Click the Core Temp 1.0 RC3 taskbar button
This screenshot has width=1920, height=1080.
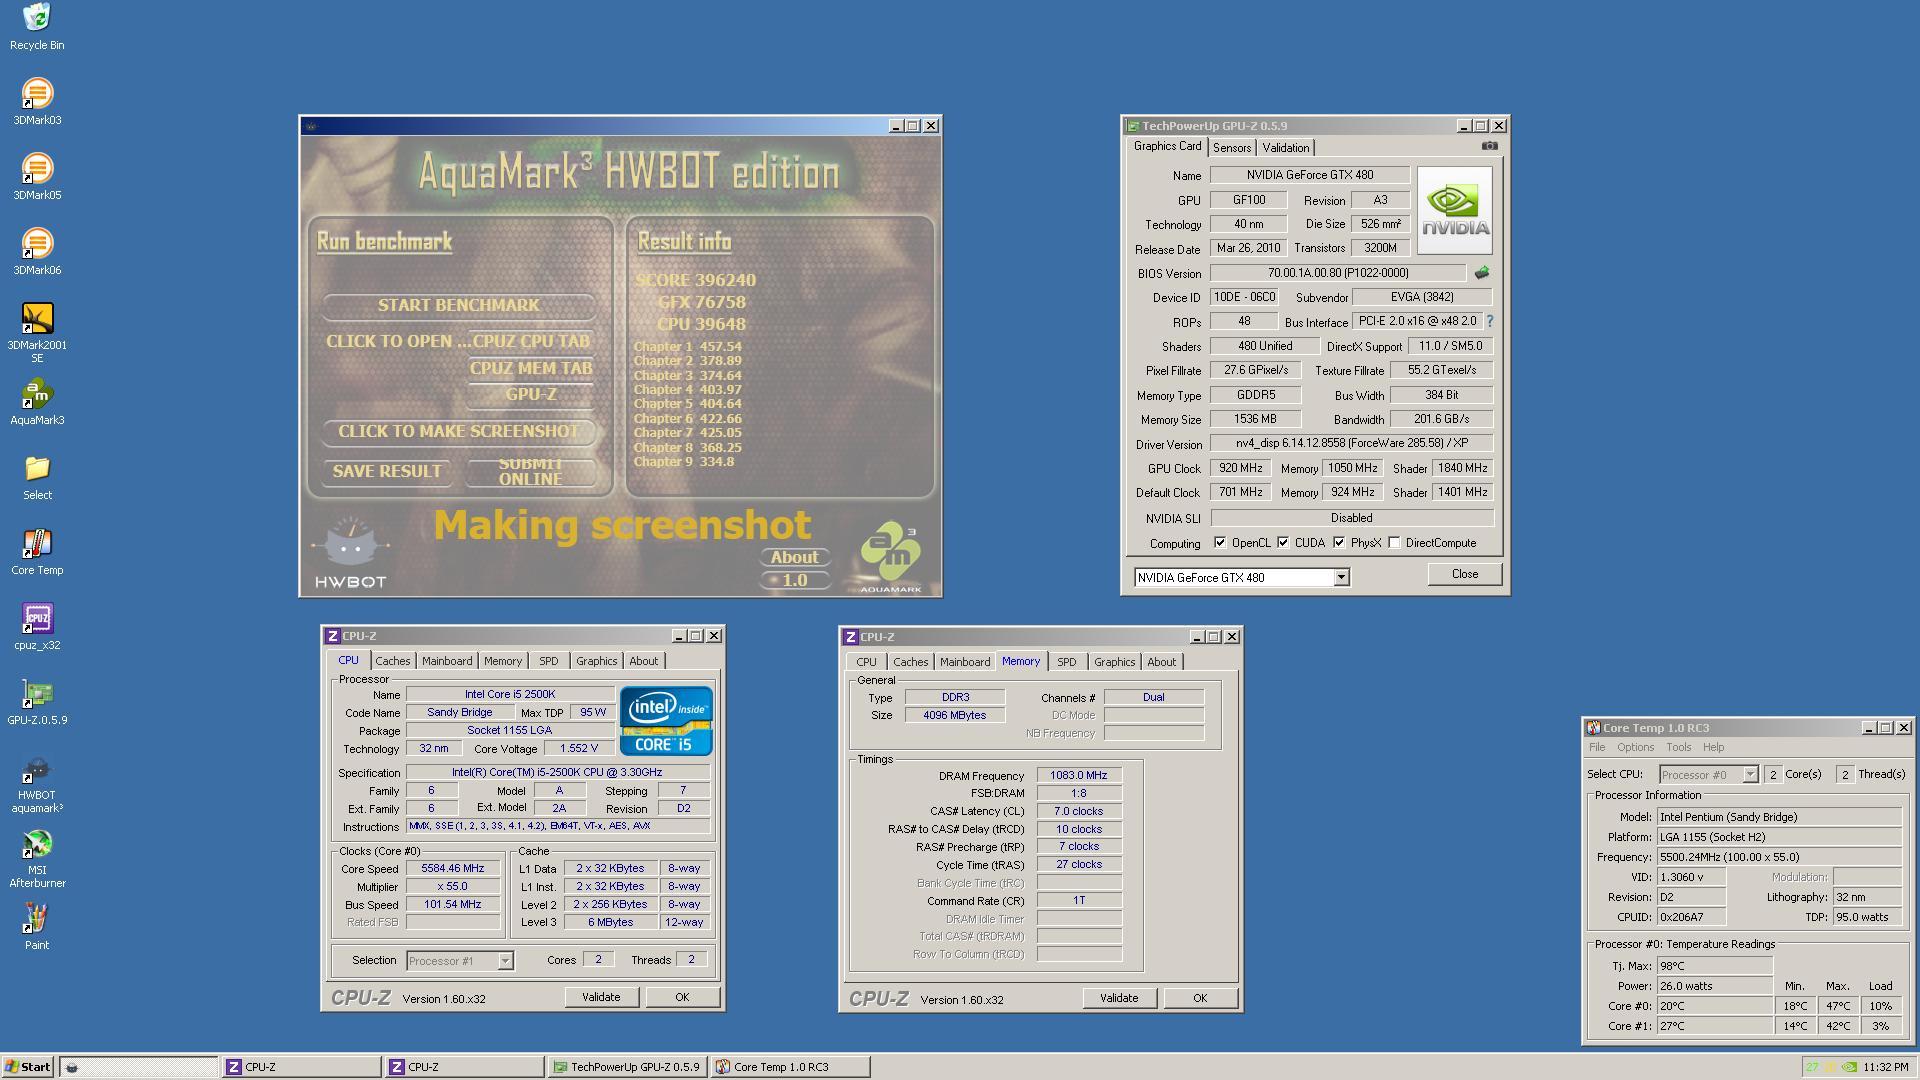tap(790, 1067)
